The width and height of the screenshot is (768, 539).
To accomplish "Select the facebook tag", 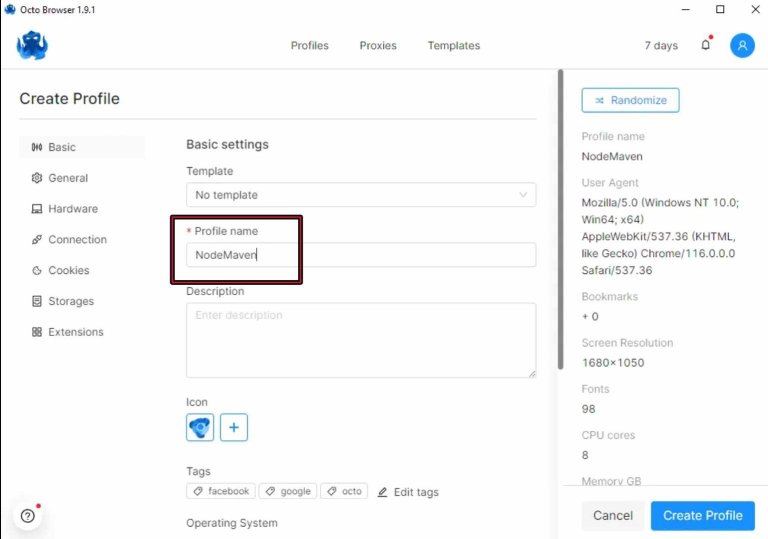I will coord(221,491).
